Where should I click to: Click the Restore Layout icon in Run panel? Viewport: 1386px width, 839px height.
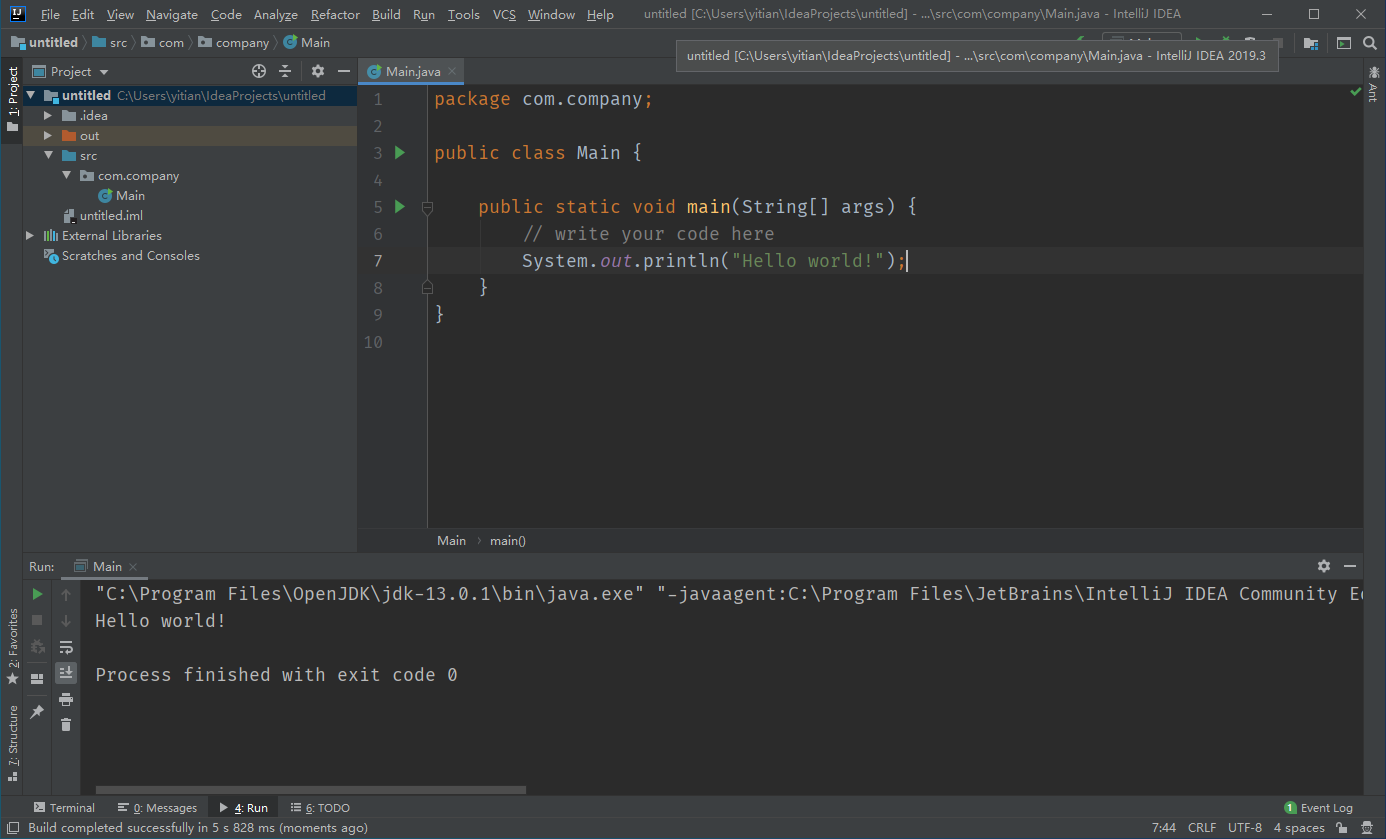tap(37, 679)
